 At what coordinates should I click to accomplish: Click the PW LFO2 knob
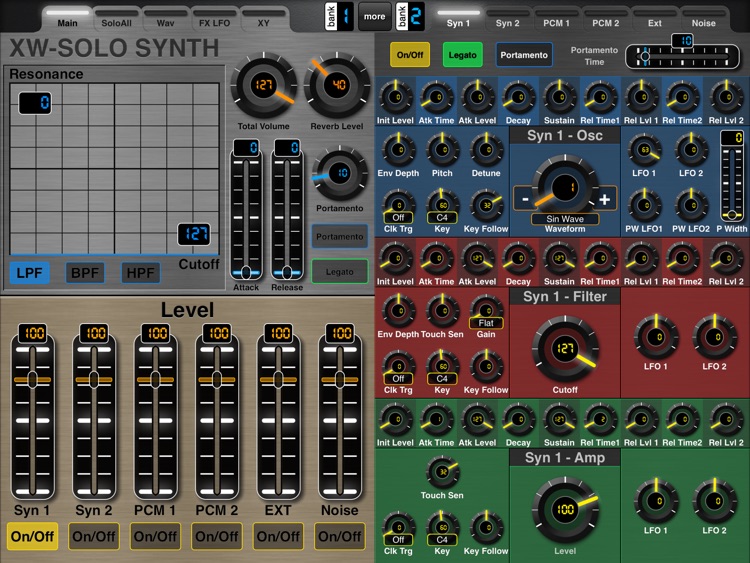[691, 206]
